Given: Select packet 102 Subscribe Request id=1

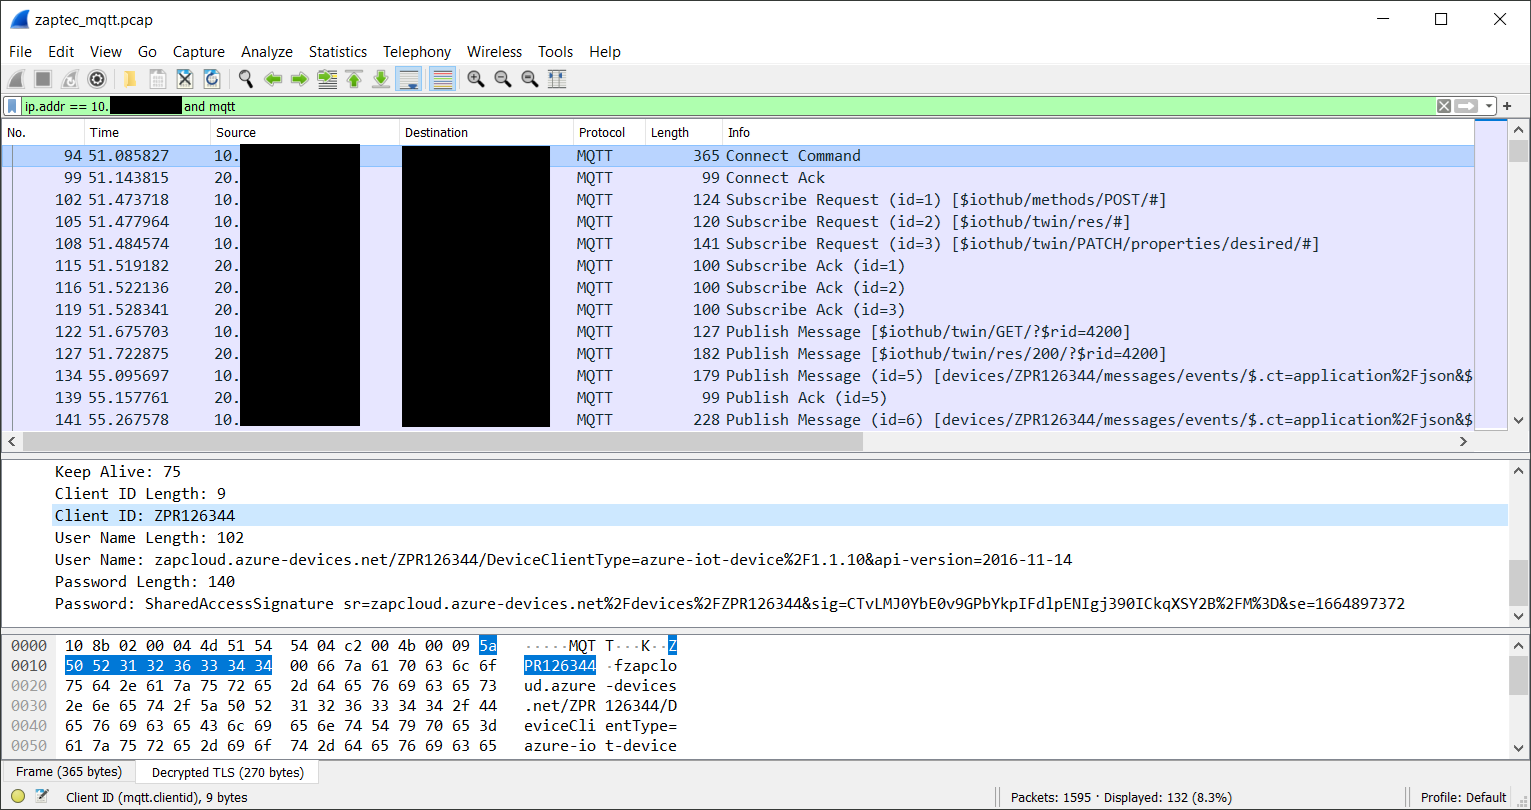Looking at the screenshot, I should pos(738,200).
